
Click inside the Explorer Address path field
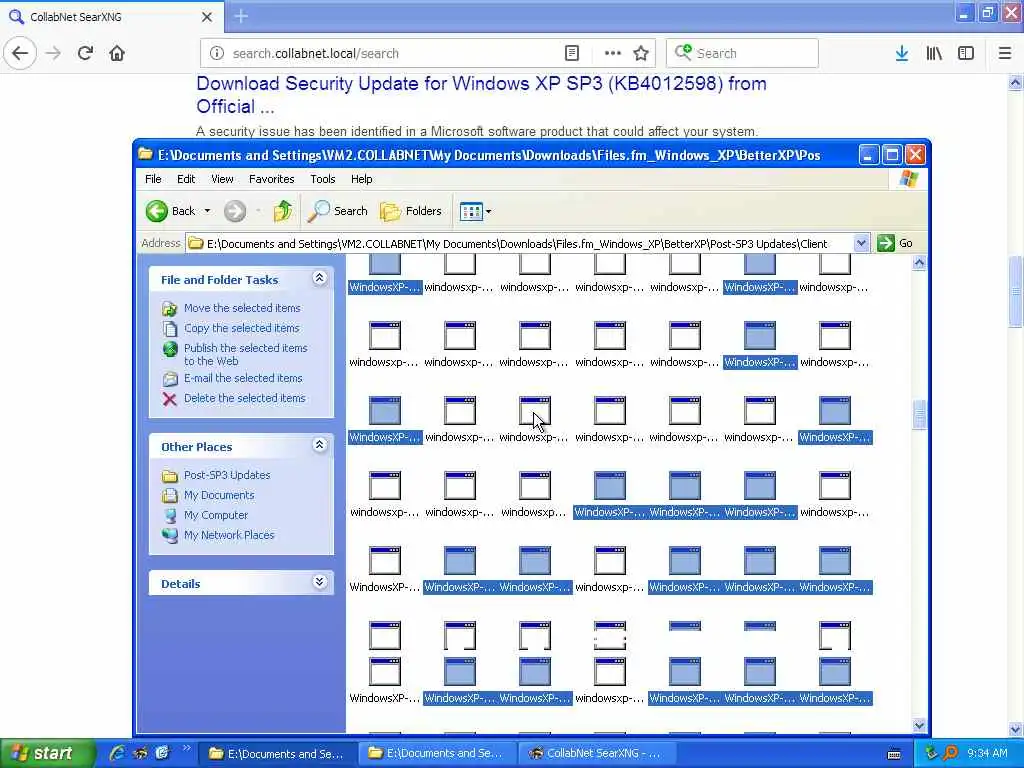(x=519, y=243)
